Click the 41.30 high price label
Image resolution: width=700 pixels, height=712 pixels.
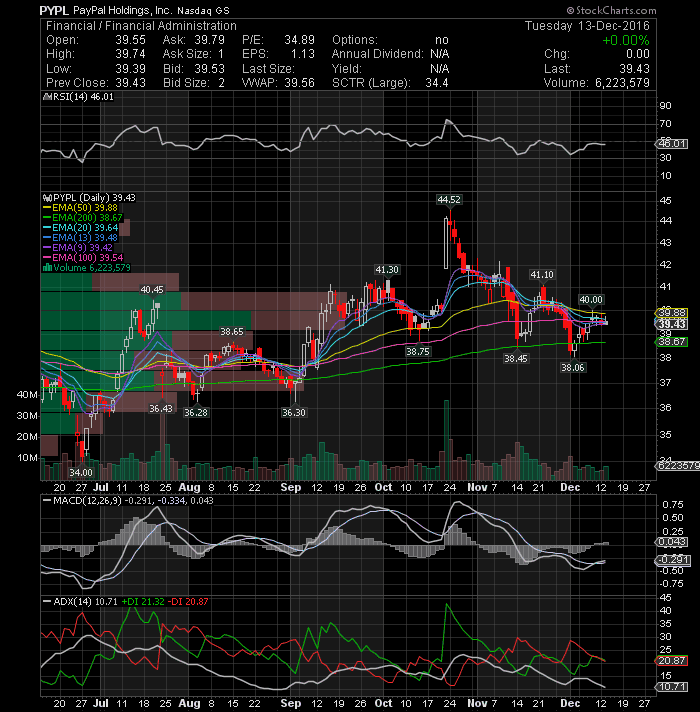[387, 270]
